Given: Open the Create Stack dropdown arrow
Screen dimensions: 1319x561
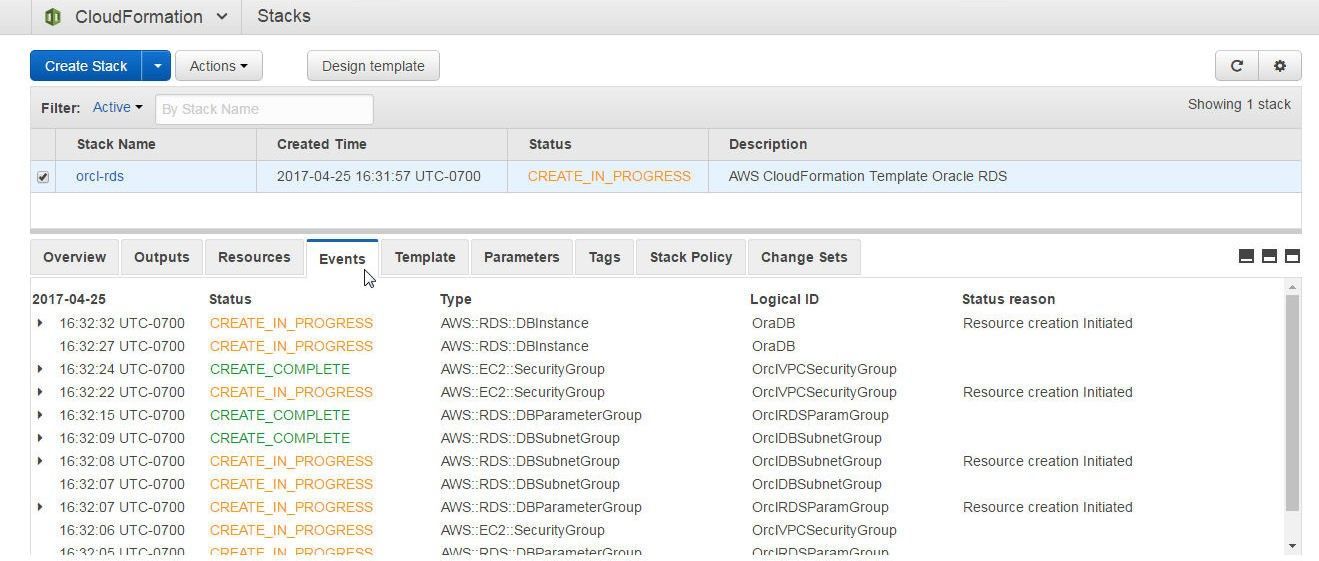Looking at the screenshot, I should click(x=157, y=66).
